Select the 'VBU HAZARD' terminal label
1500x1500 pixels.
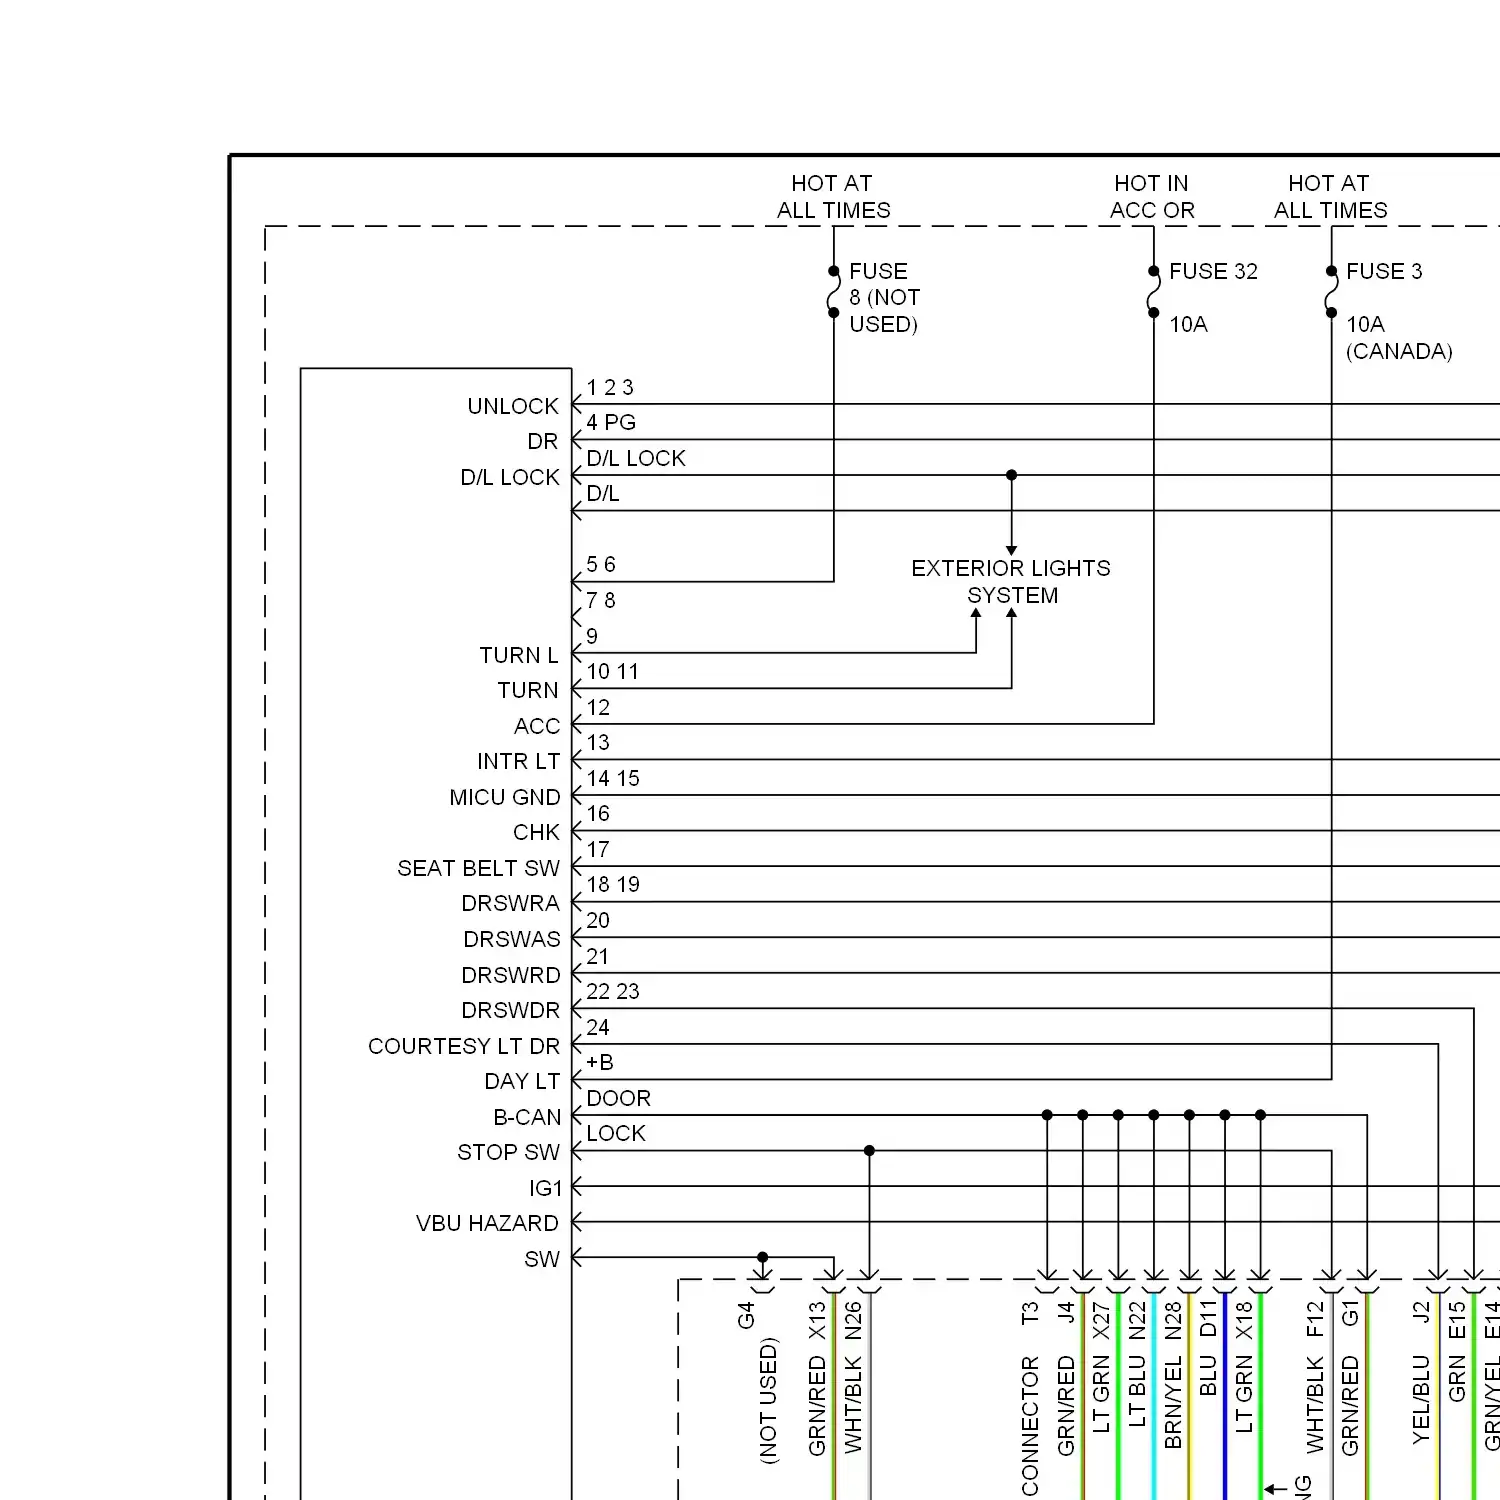click(x=487, y=1223)
